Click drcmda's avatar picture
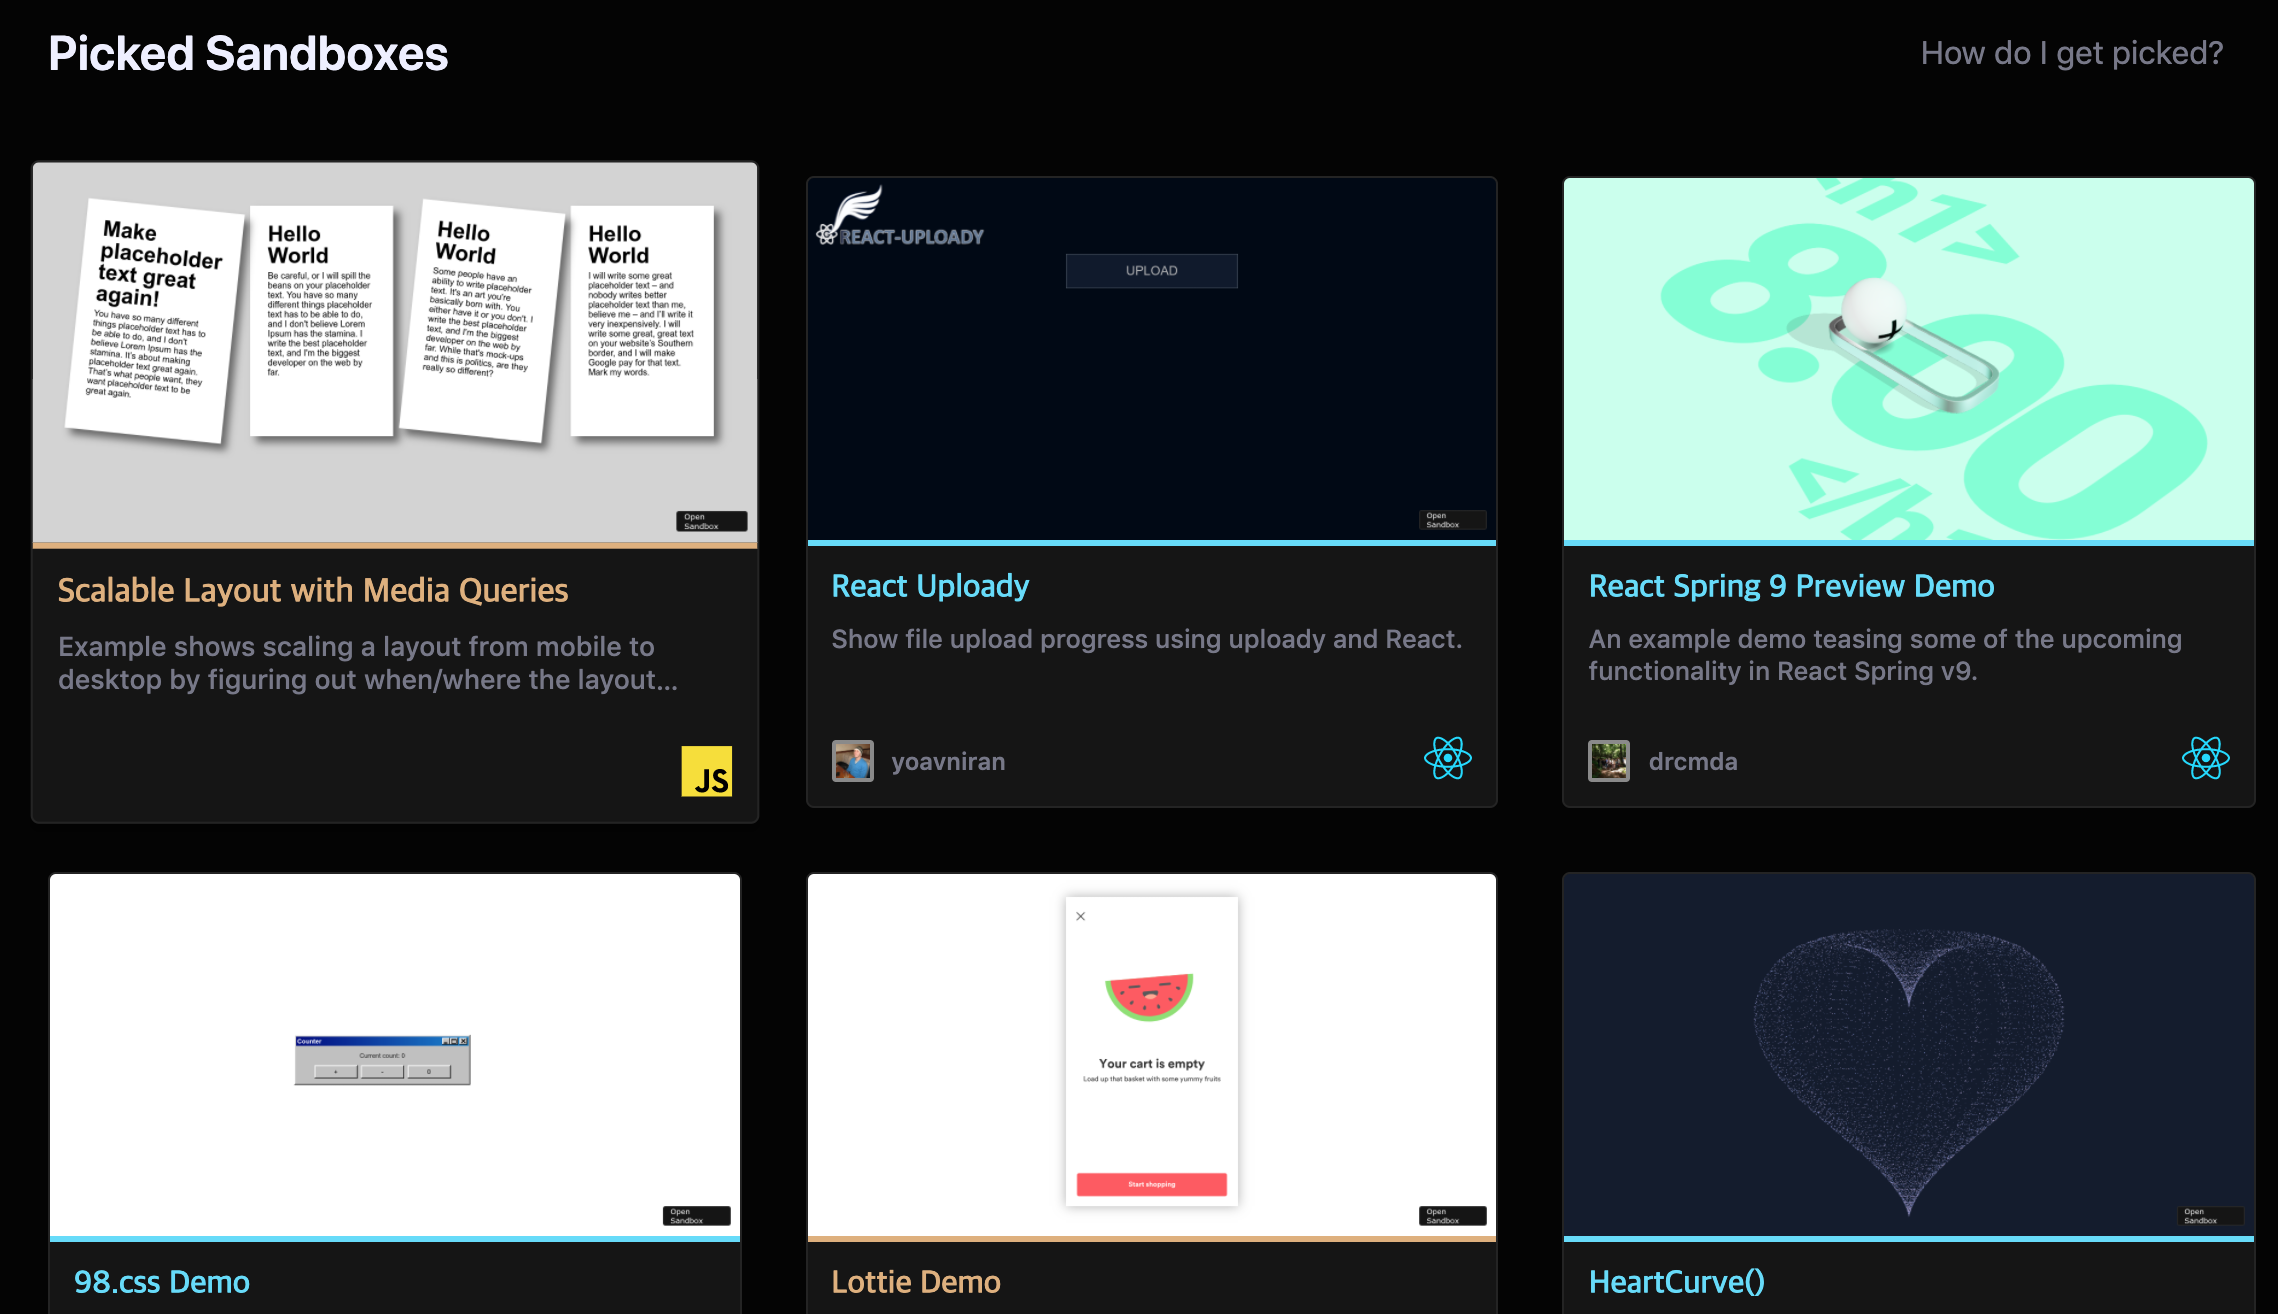Screen dimensions: 2278x1314 1608,761
